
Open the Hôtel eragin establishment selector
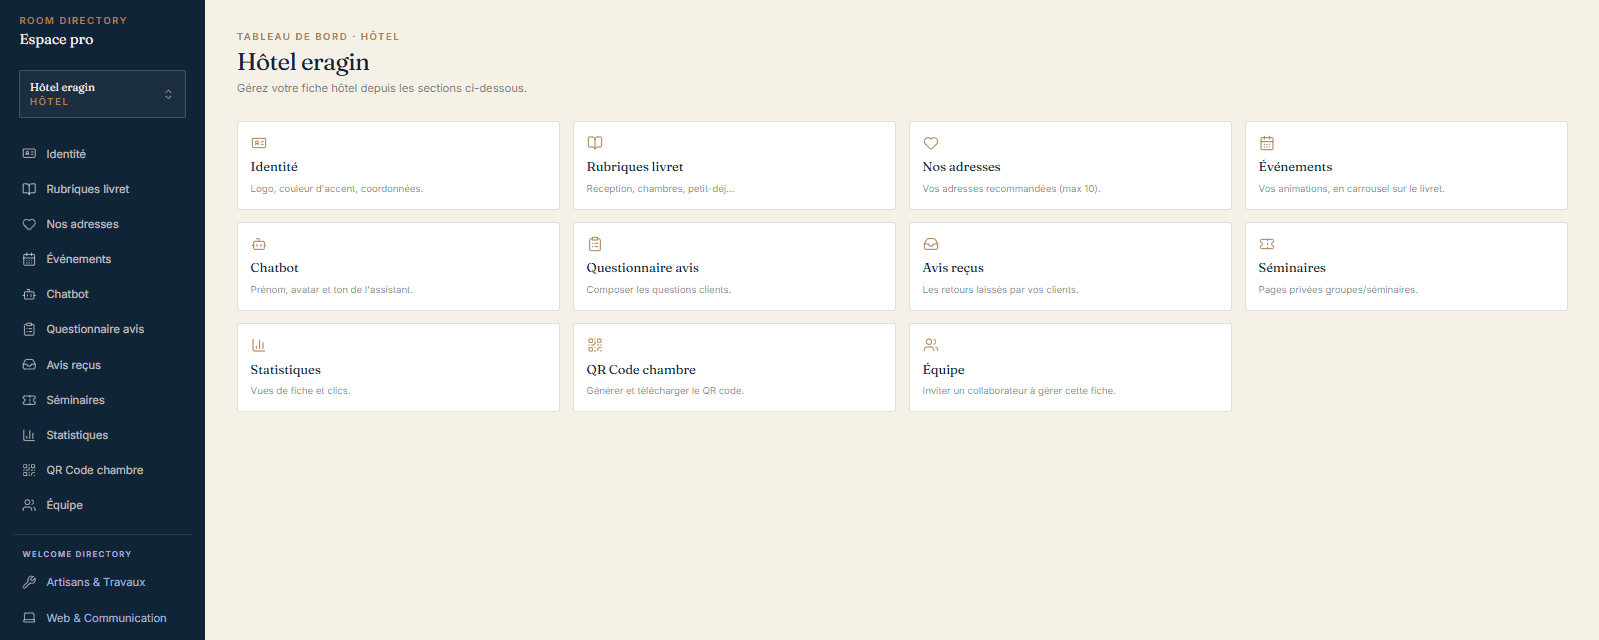coord(102,94)
